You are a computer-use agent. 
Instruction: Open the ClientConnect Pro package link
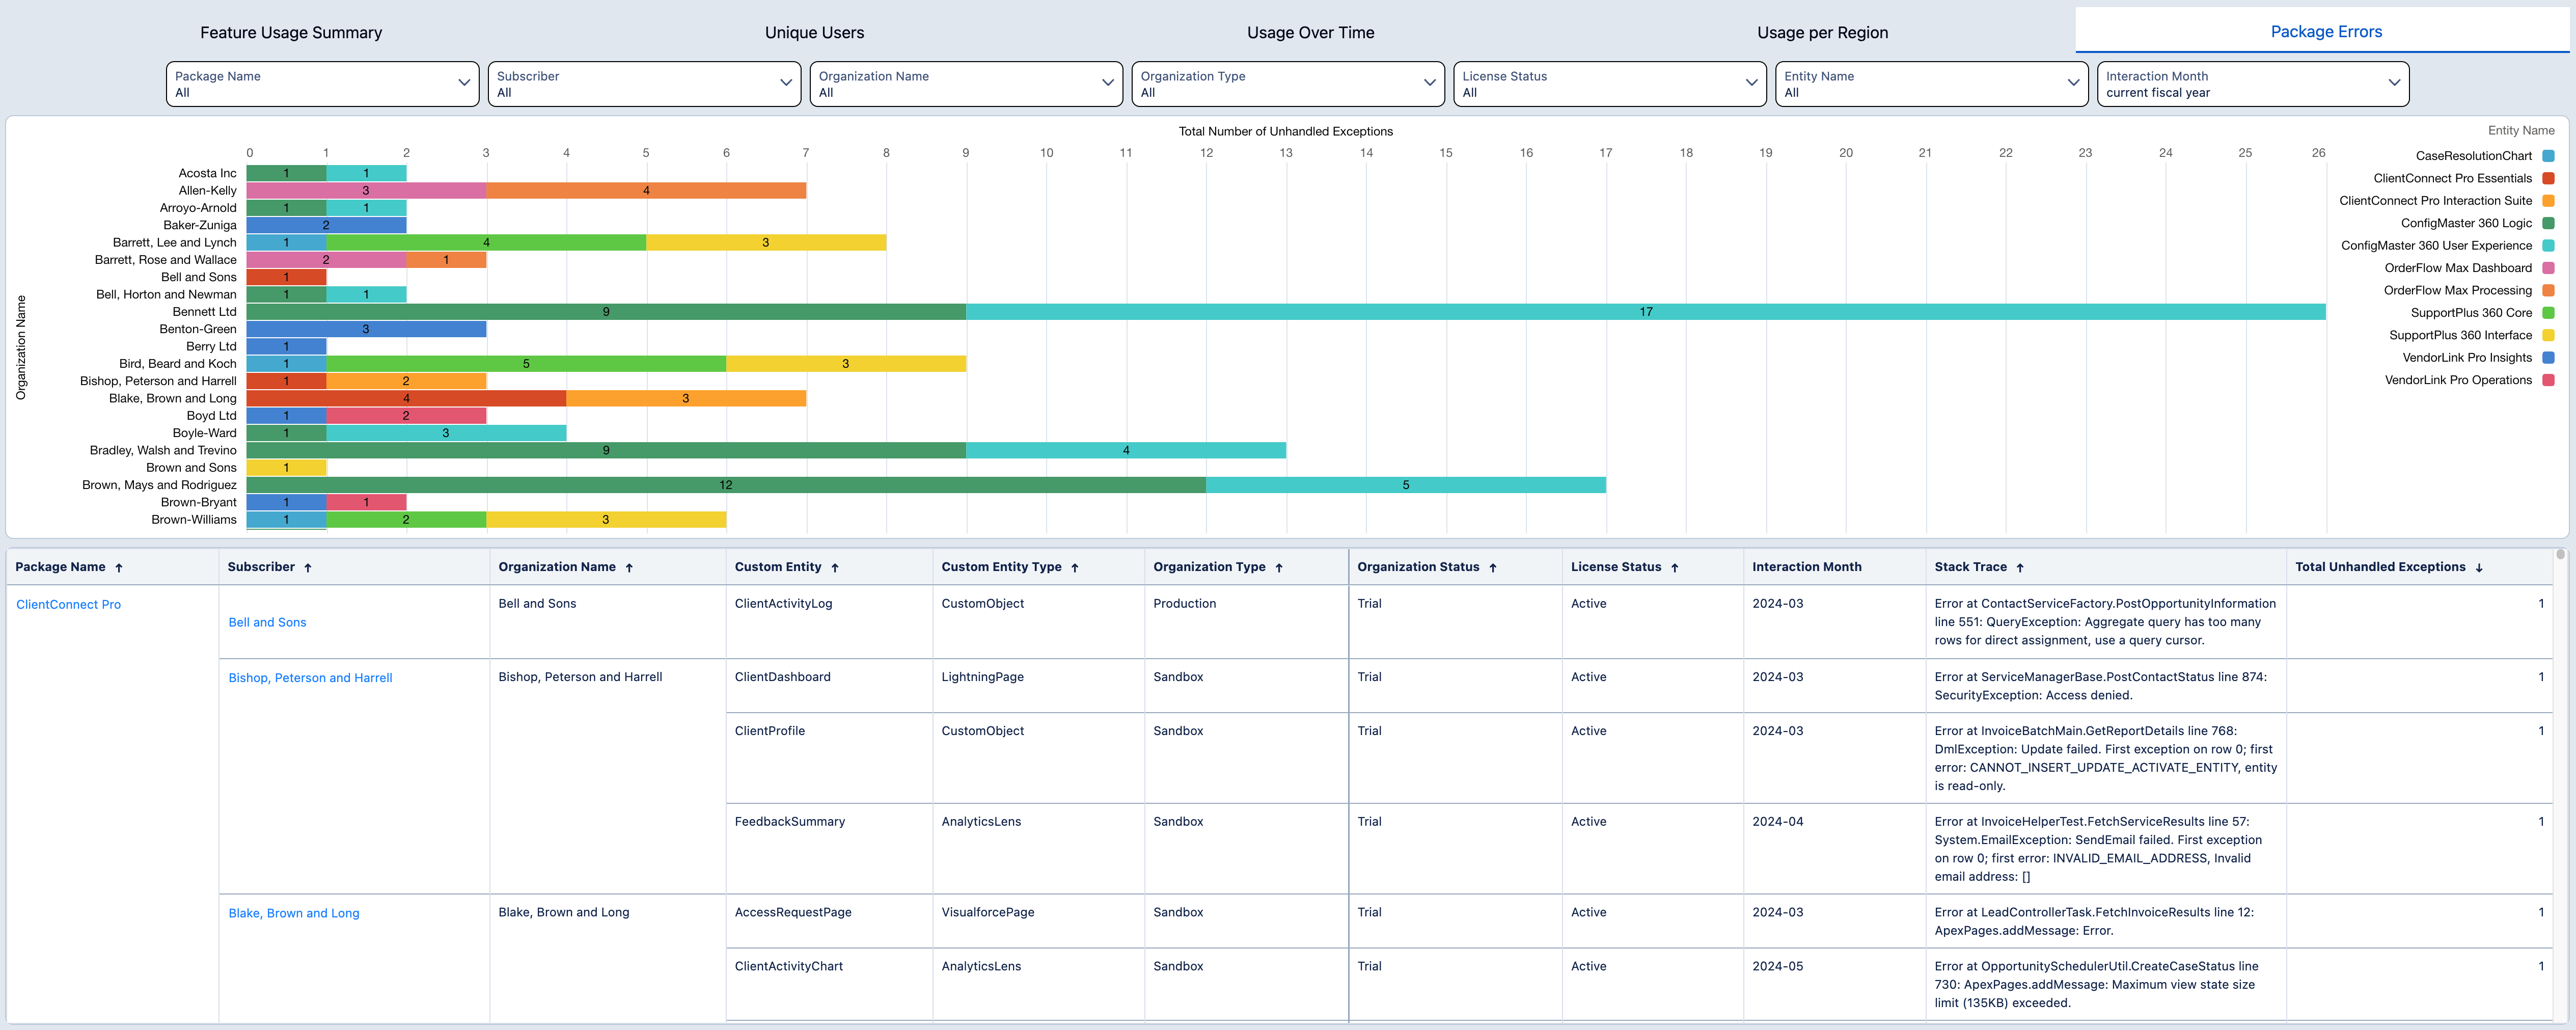[x=68, y=605]
